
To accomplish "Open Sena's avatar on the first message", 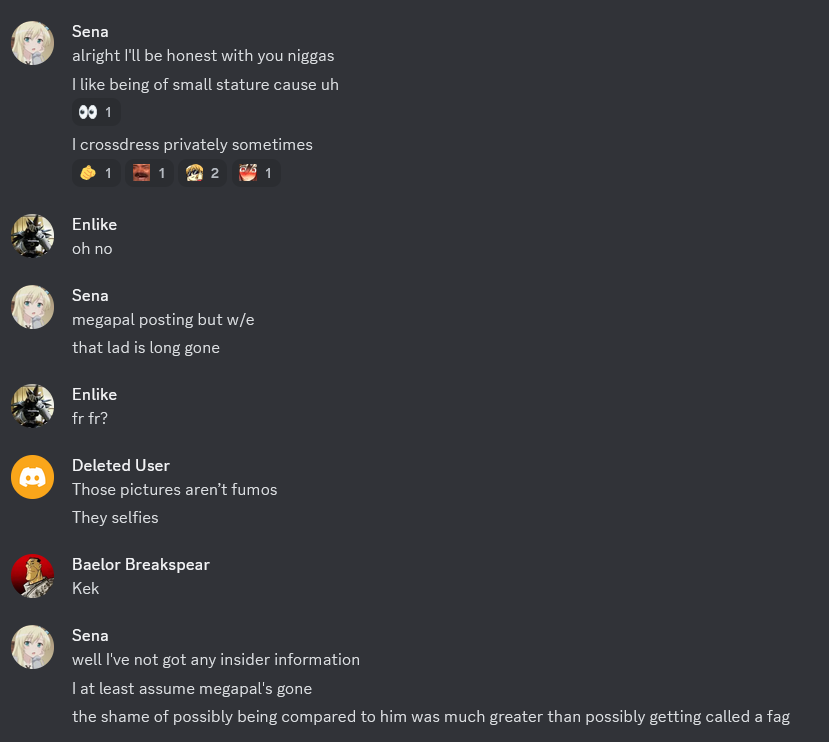I will click(32, 43).
